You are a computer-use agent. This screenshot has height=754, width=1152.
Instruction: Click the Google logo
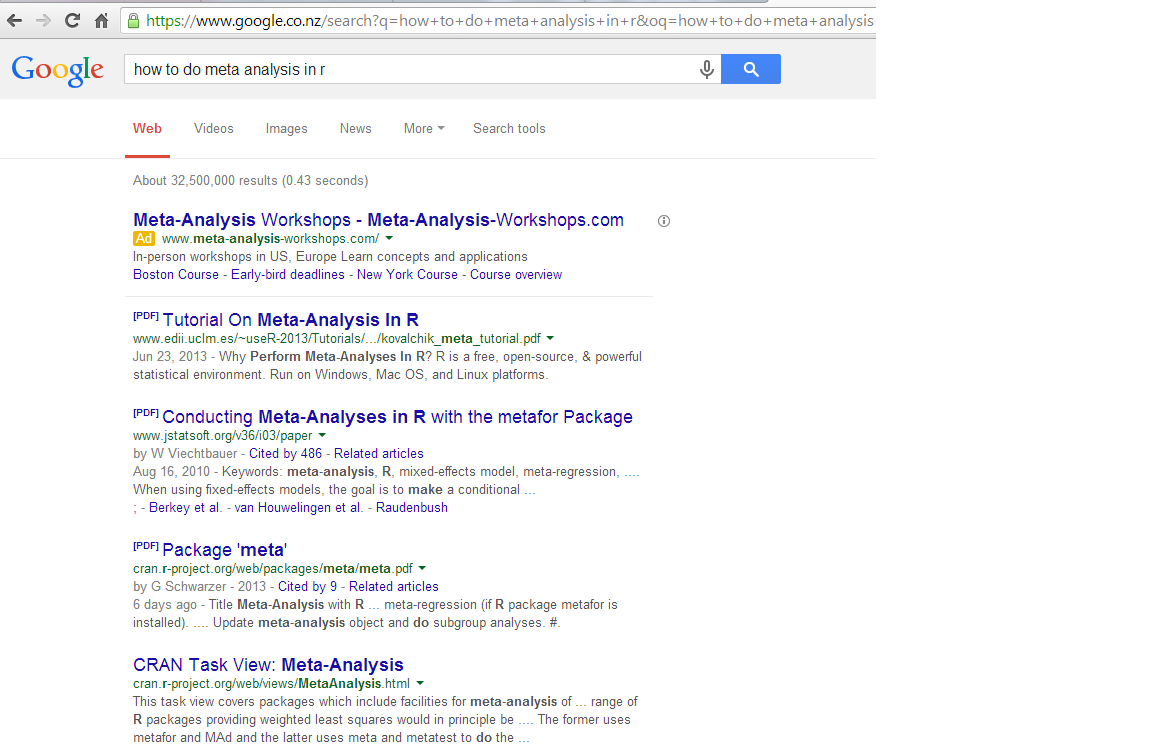point(57,71)
